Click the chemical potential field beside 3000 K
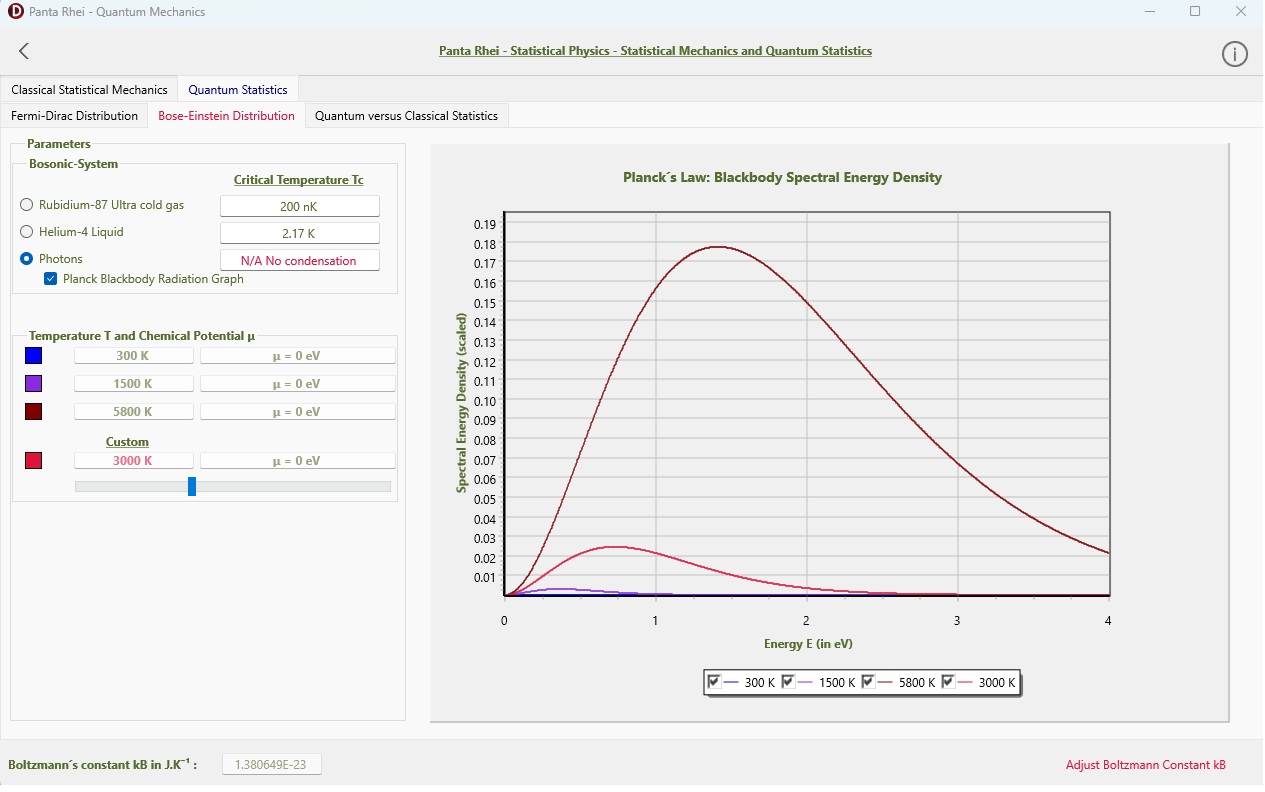 click(x=298, y=461)
